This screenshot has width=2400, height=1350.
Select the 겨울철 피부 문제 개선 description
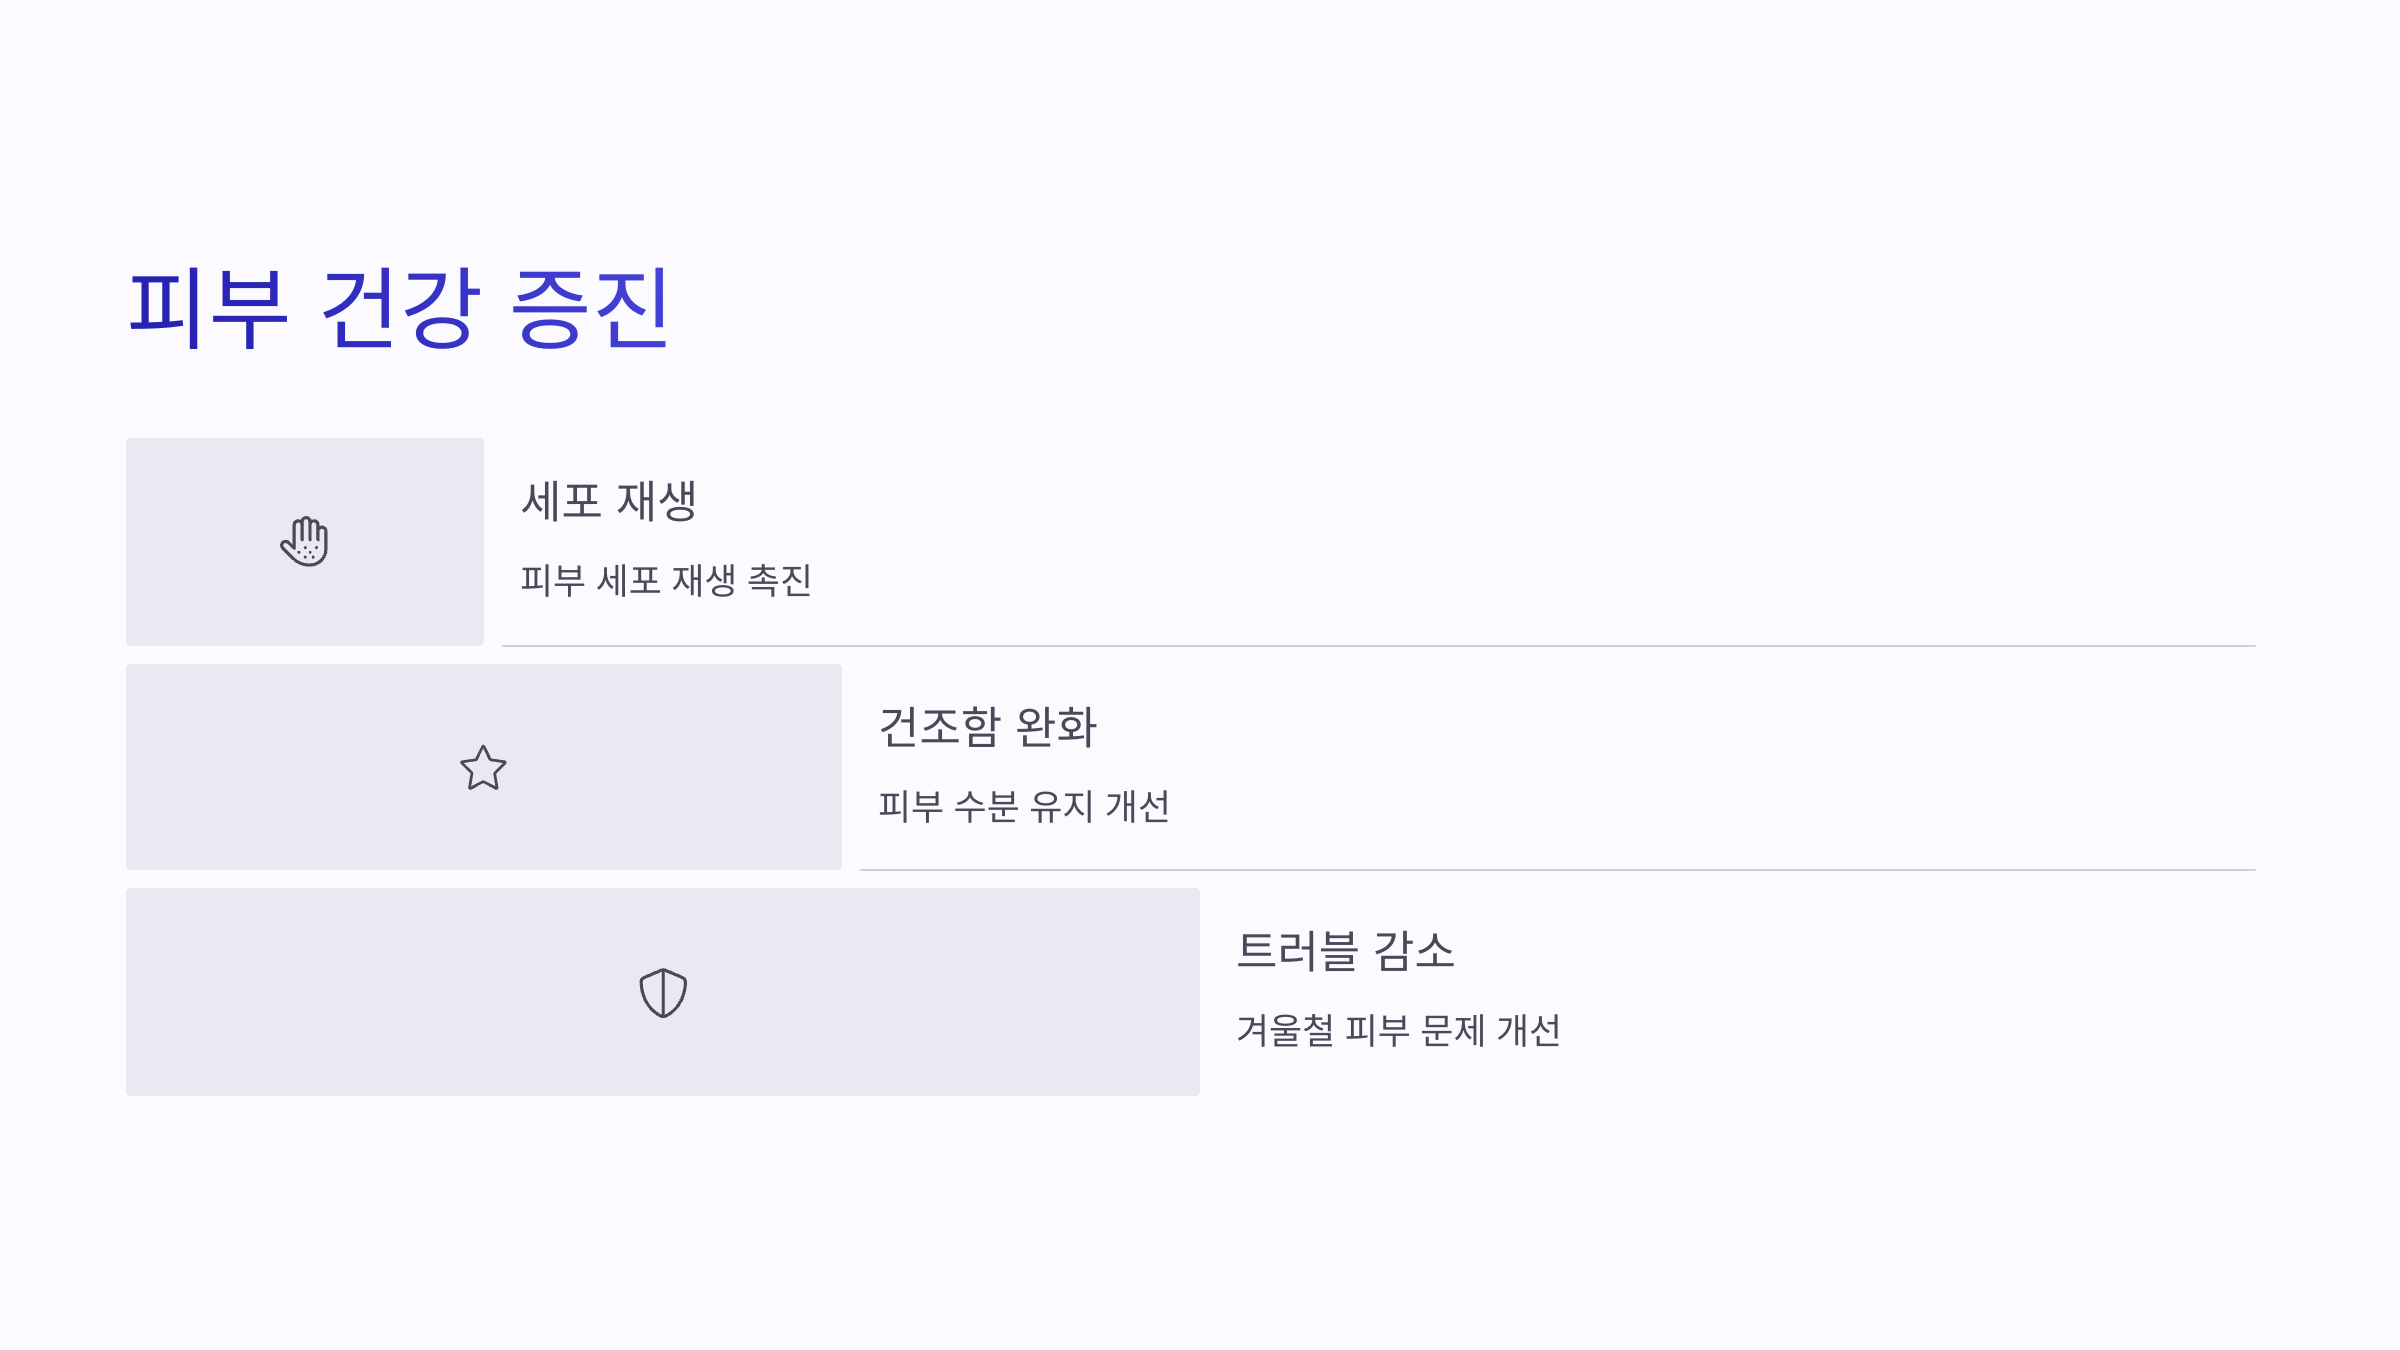(1398, 1030)
